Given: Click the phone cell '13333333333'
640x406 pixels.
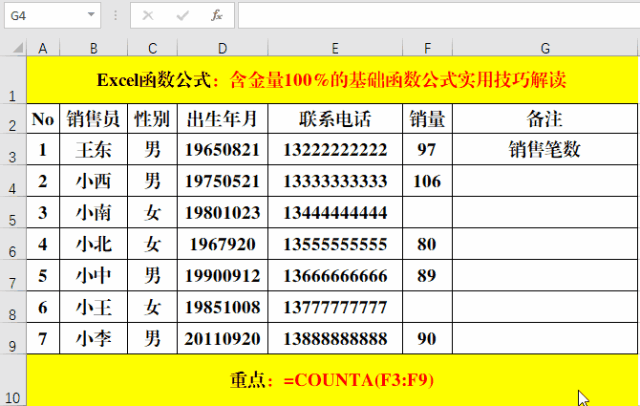Looking at the screenshot, I should (335, 181).
